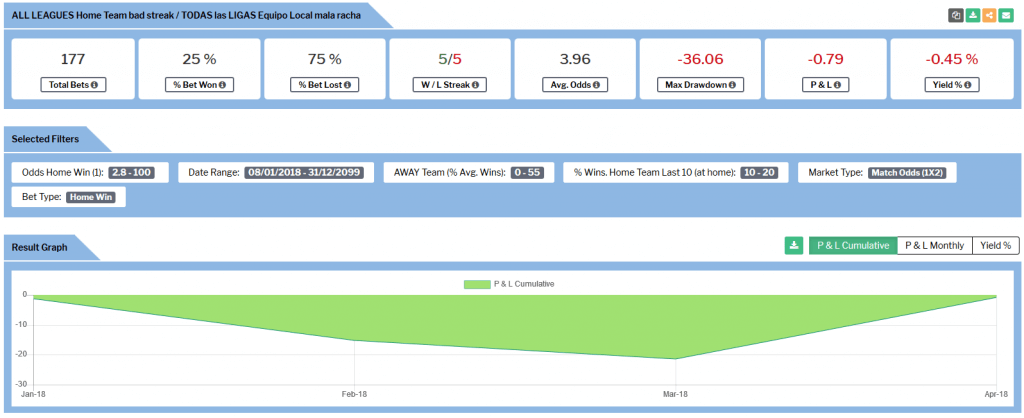Download the result graph image
The height and width of the screenshot is (418, 1024).
tap(794, 245)
